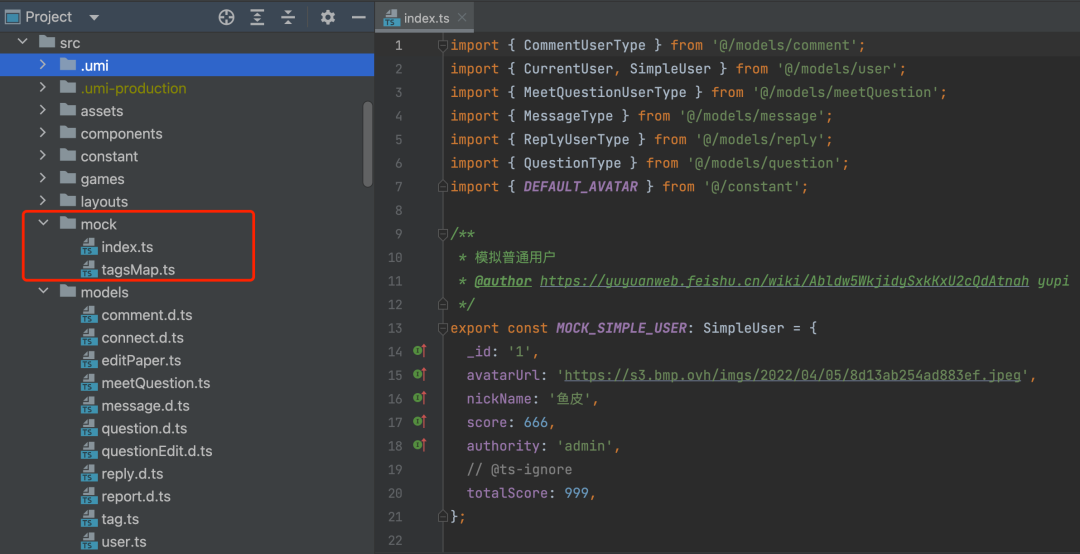This screenshot has height=554, width=1080.
Task: Open the Project view dropdown
Action: click(94, 17)
